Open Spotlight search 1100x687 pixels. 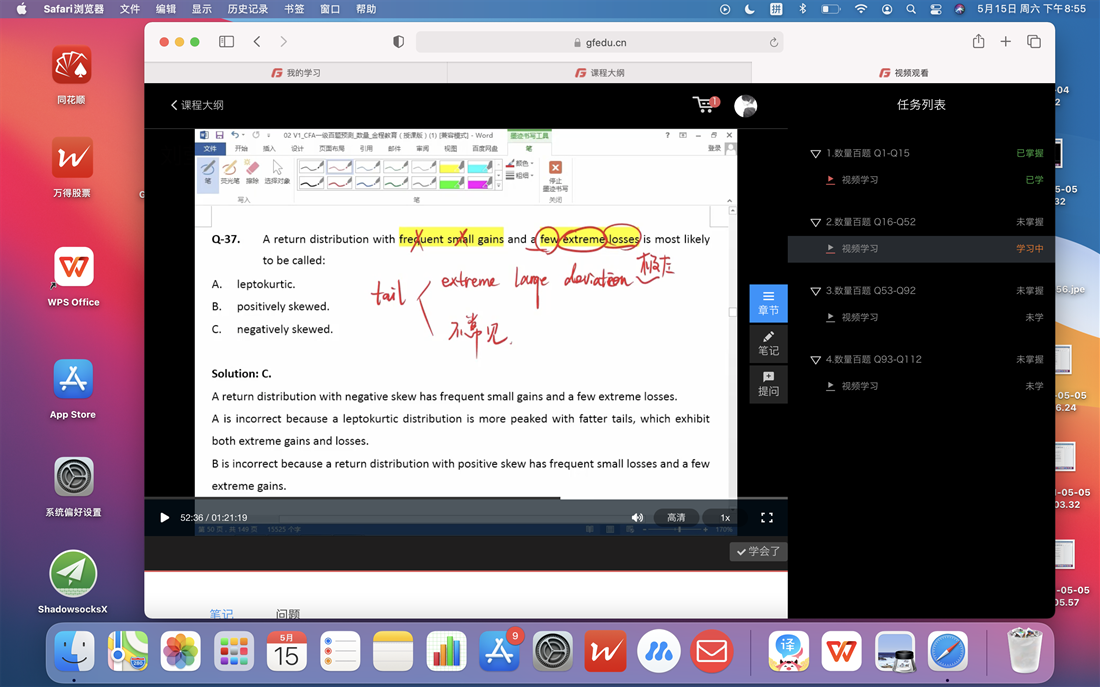tap(911, 9)
